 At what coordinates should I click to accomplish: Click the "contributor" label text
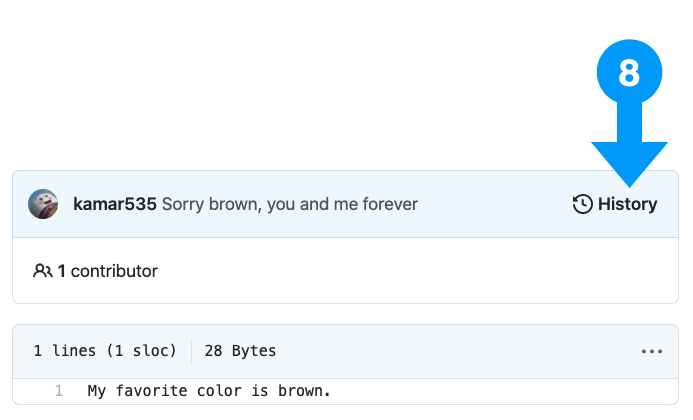tap(114, 271)
